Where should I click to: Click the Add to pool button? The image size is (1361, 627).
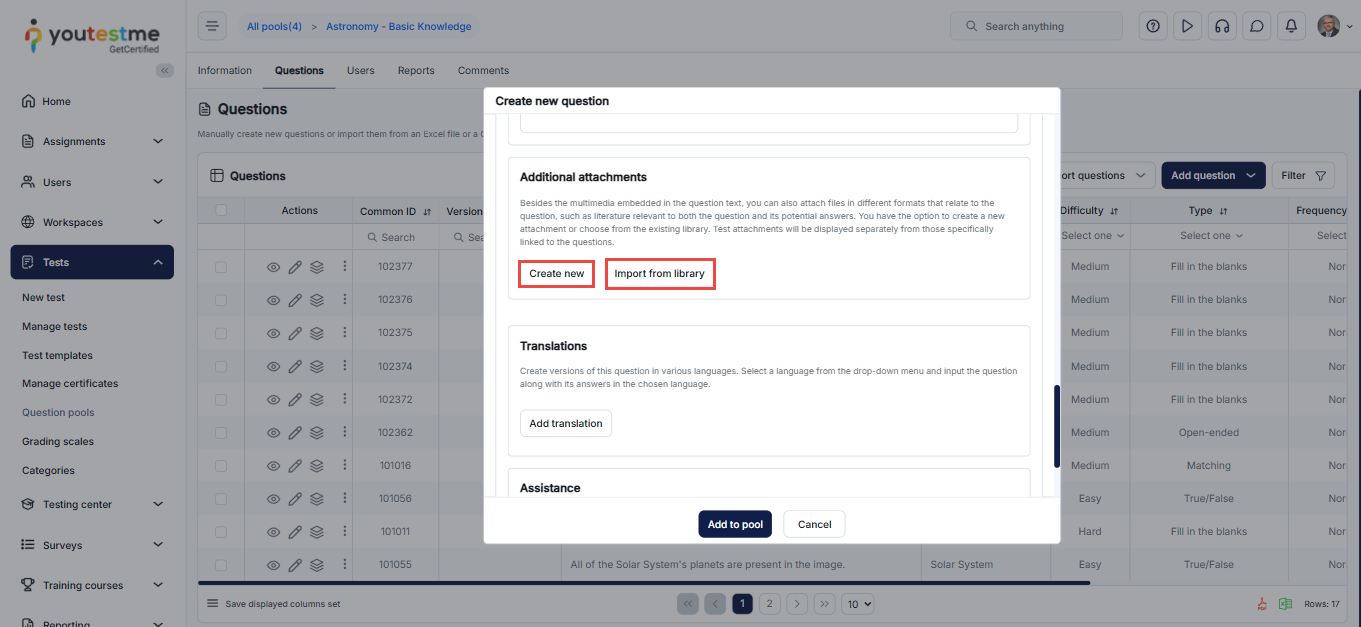(735, 524)
